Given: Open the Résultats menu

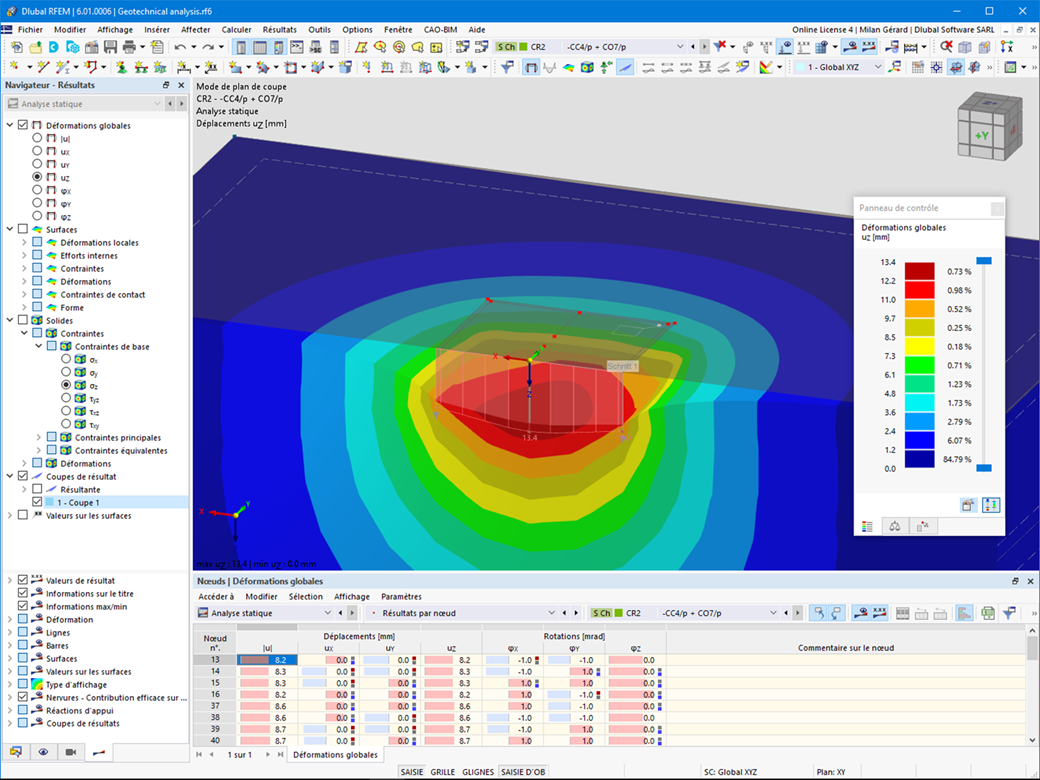Looking at the screenshot, I should (279, 30).
